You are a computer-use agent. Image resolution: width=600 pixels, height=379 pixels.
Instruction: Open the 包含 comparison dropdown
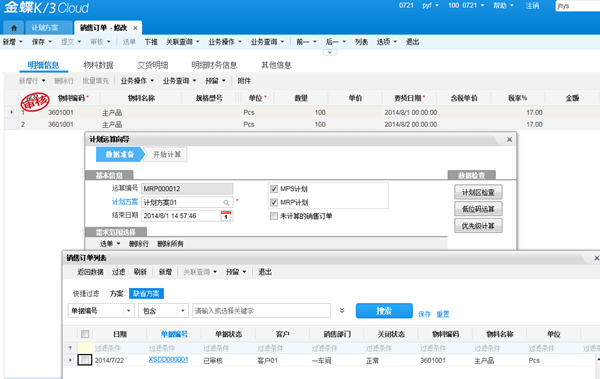(x=183, y=310)
